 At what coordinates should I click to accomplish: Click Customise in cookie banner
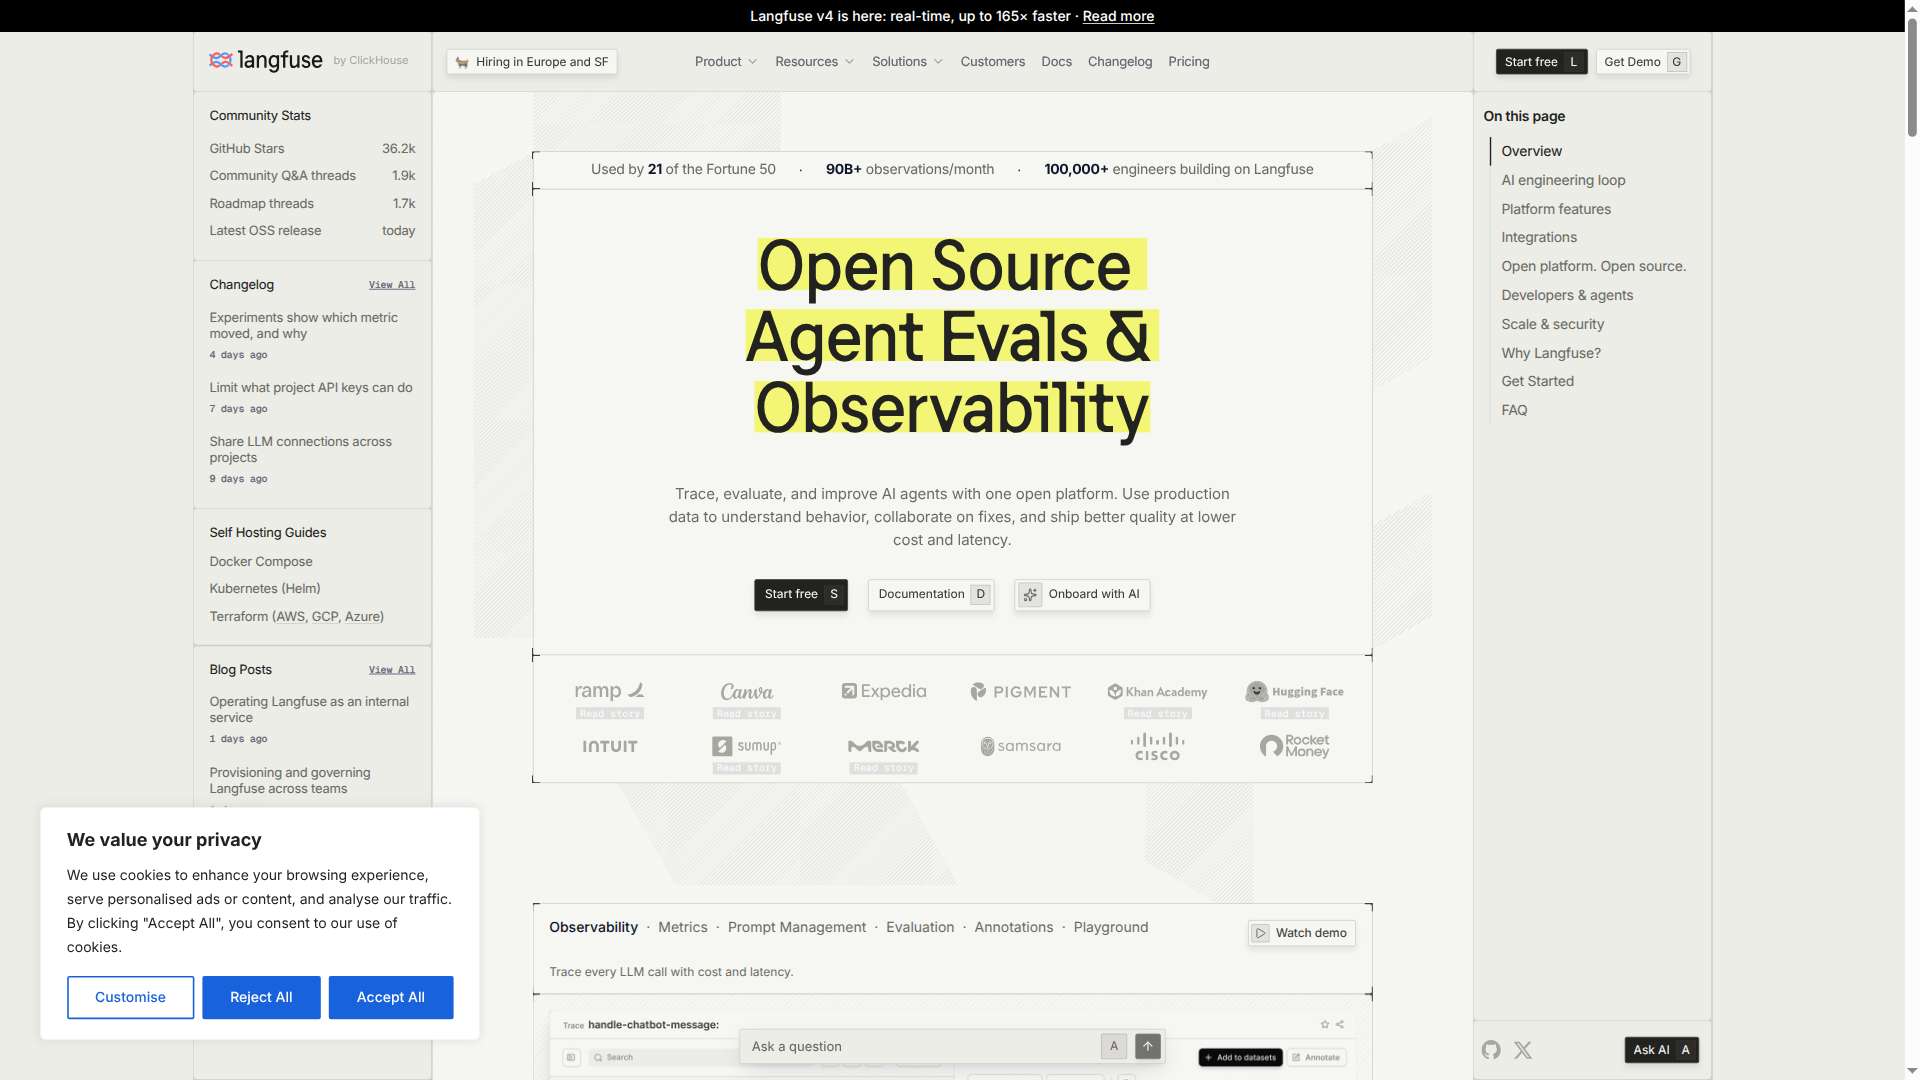pyautogui.click(x=131, y=997)
